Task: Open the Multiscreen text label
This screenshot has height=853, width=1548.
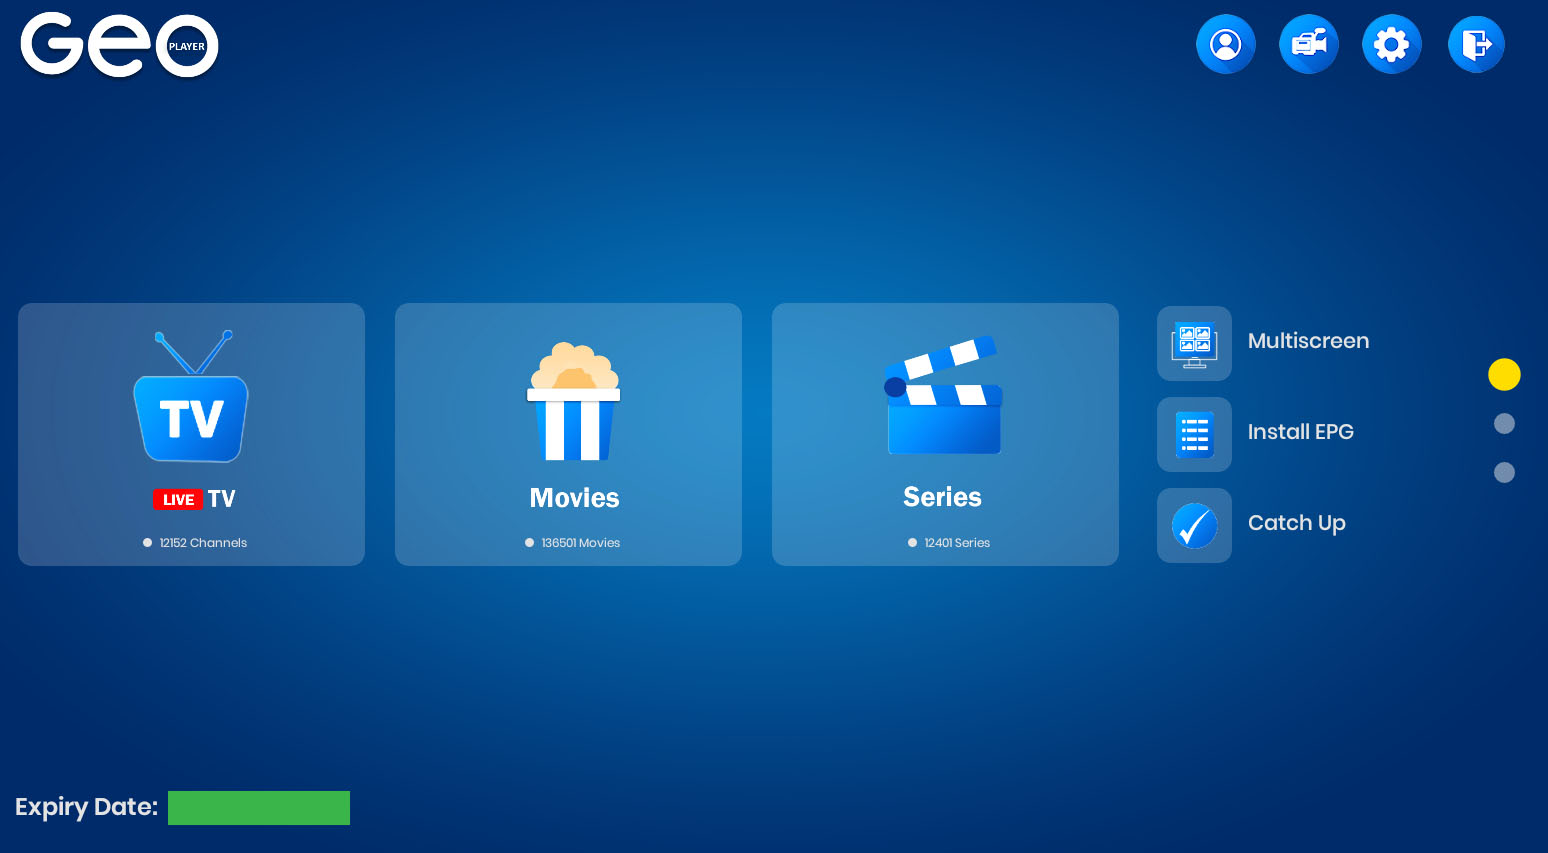Action: point(1308,341)
